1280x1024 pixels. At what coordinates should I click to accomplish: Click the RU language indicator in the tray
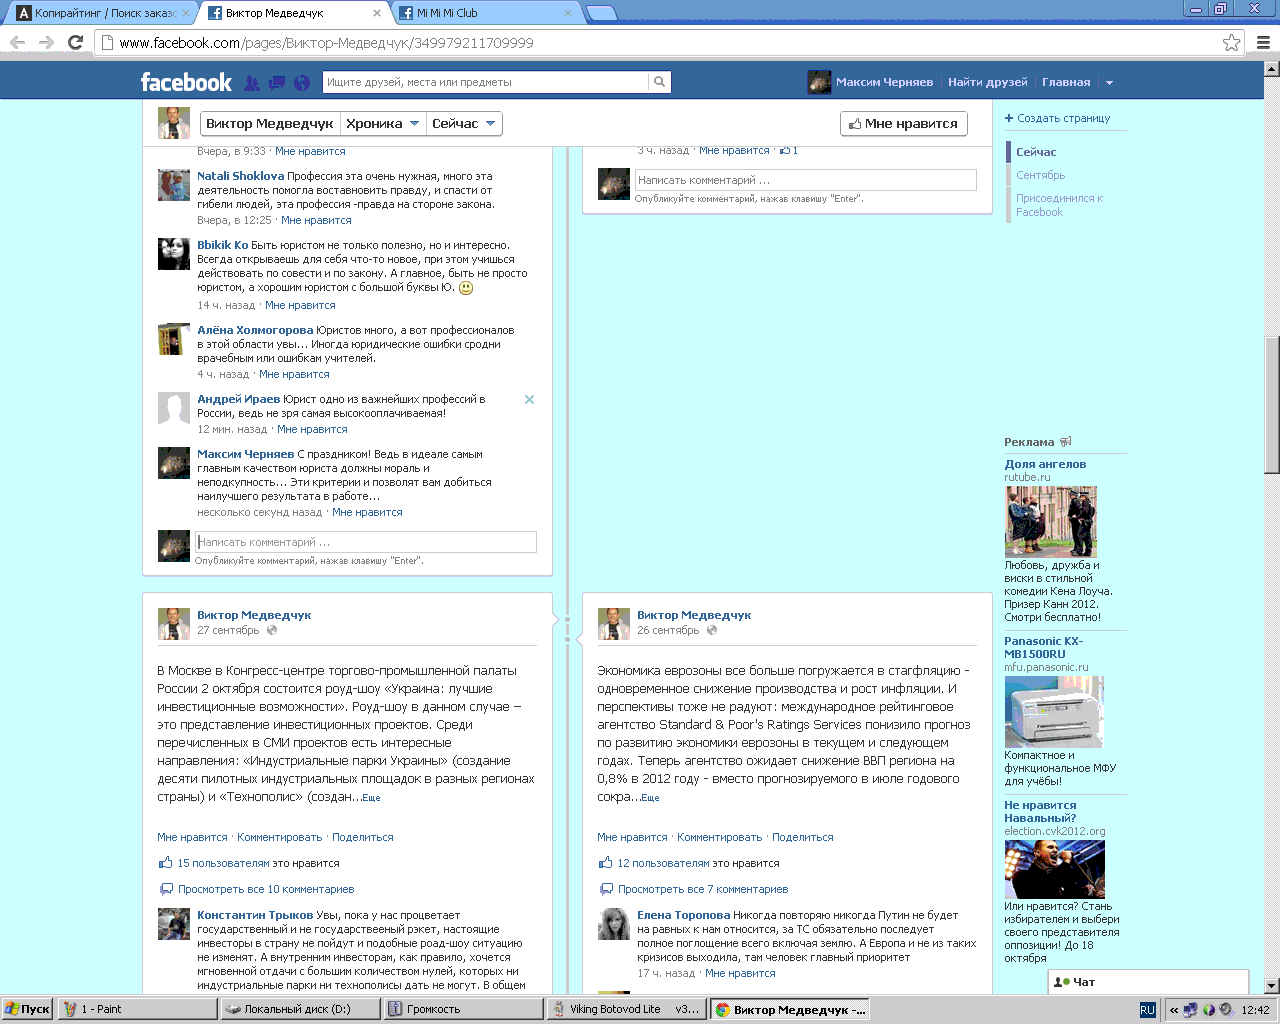pyautogui.click(x=1147, y=1009)
